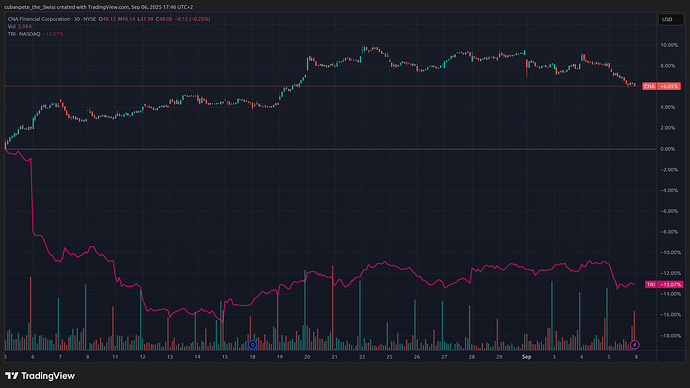This screenshot has width=690, height=388.
Task: Click the −16.00% axis label
Action: coord(670,315)
